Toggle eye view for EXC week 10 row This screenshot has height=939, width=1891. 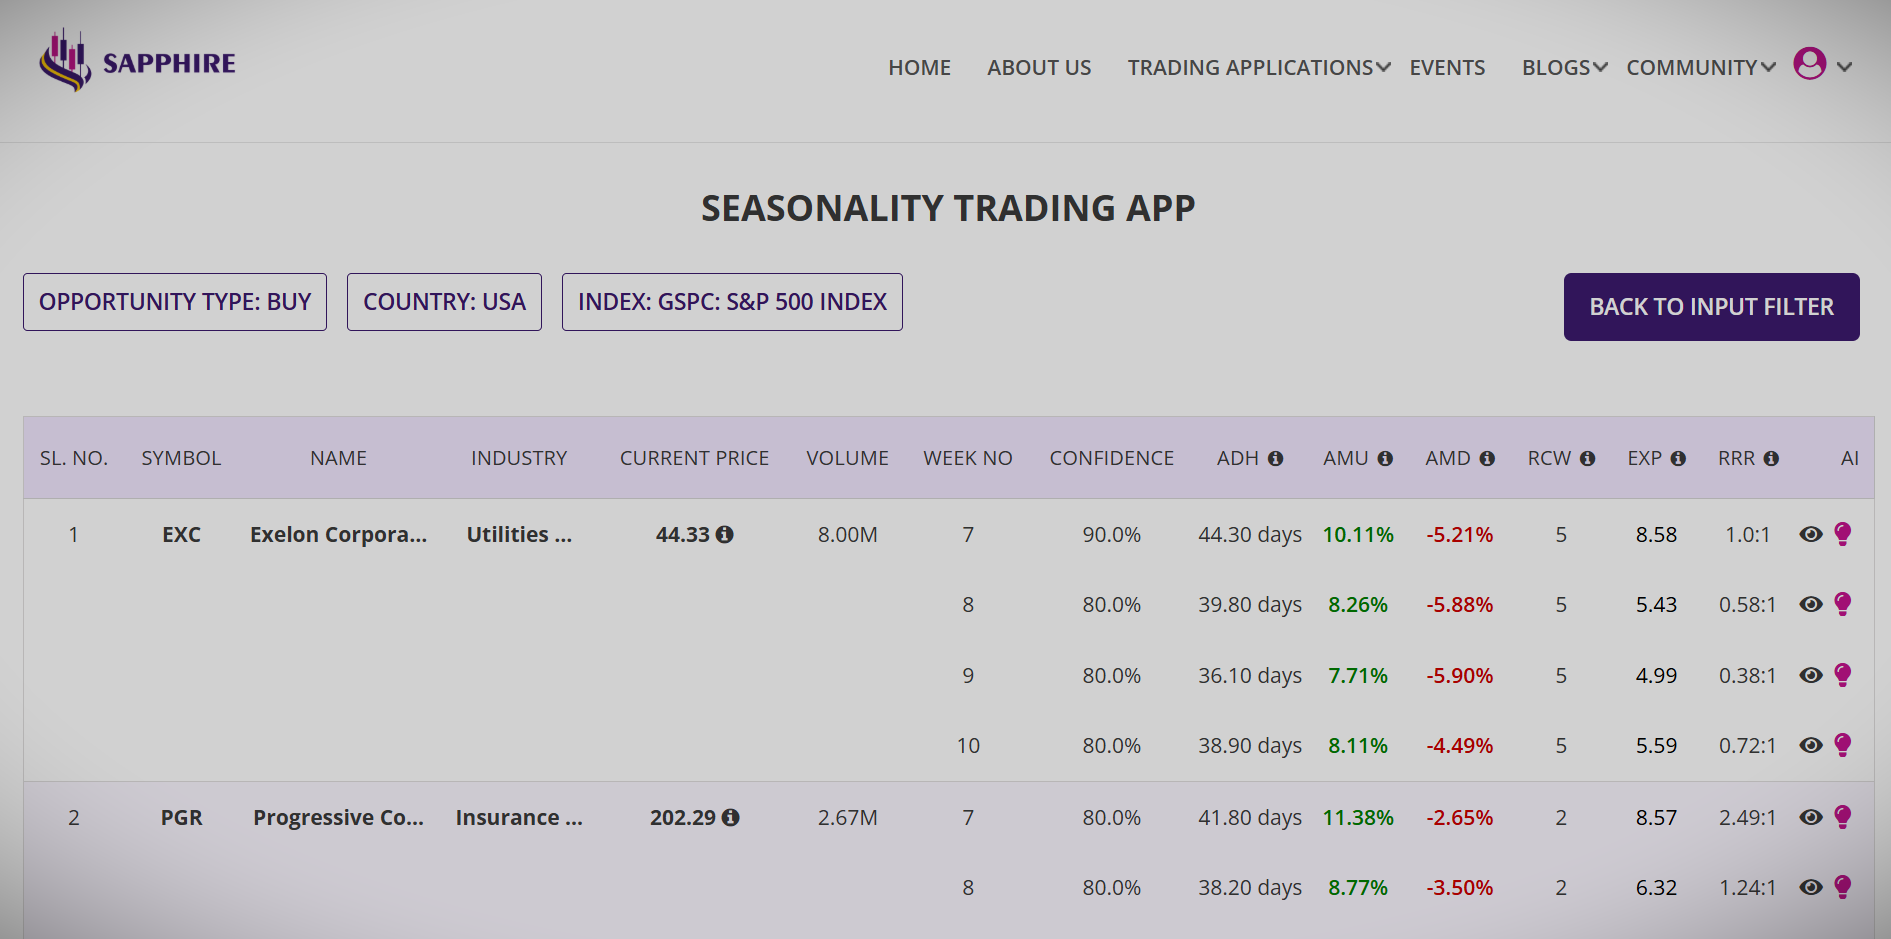1810,745
